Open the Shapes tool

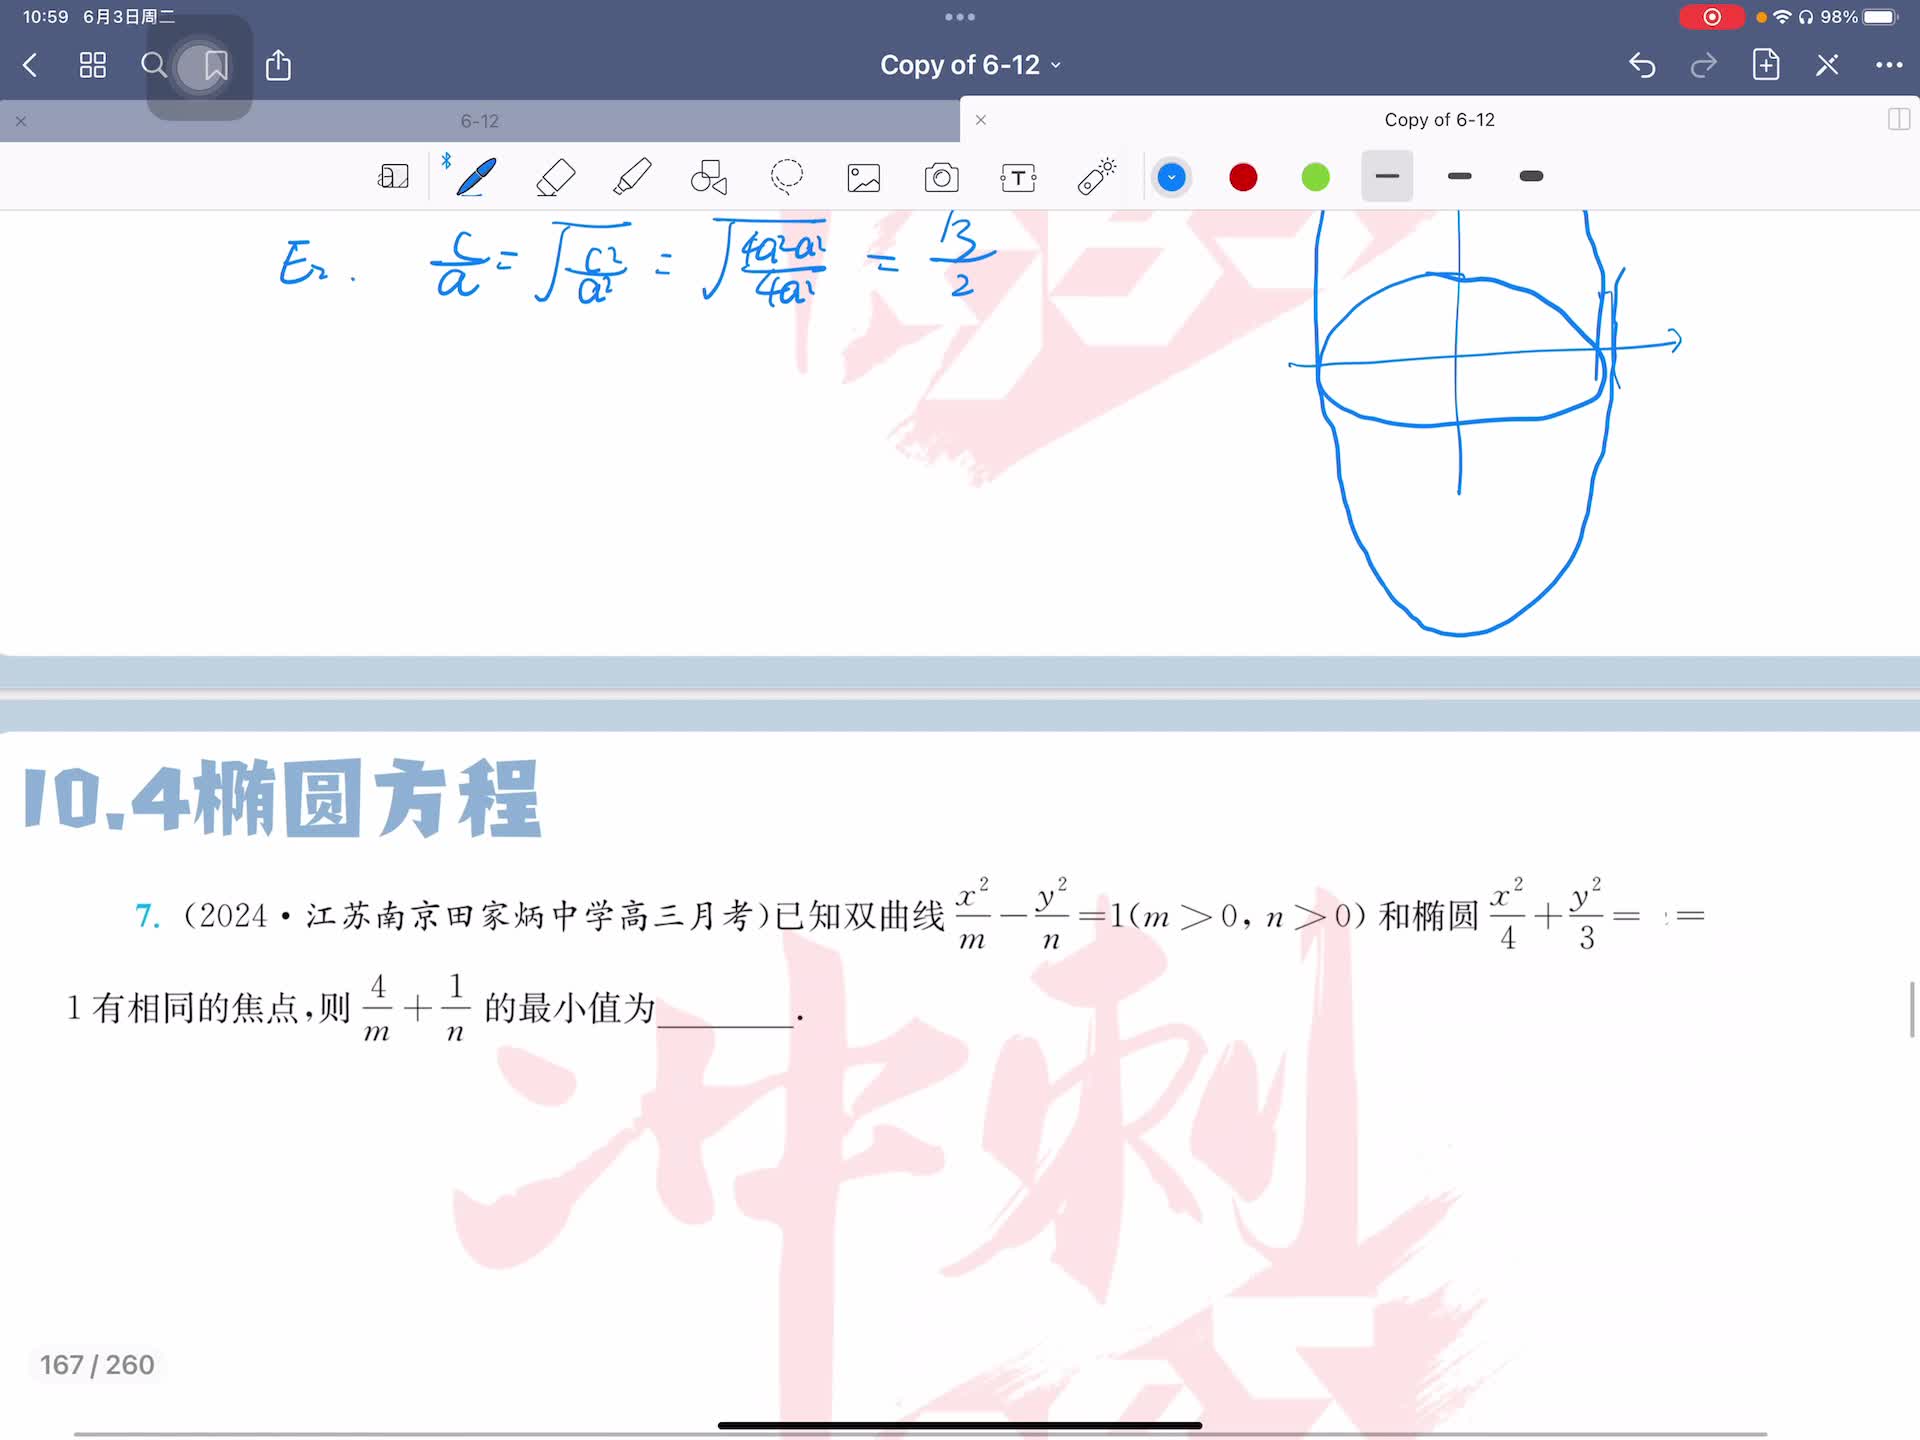(x=709, y=177)
